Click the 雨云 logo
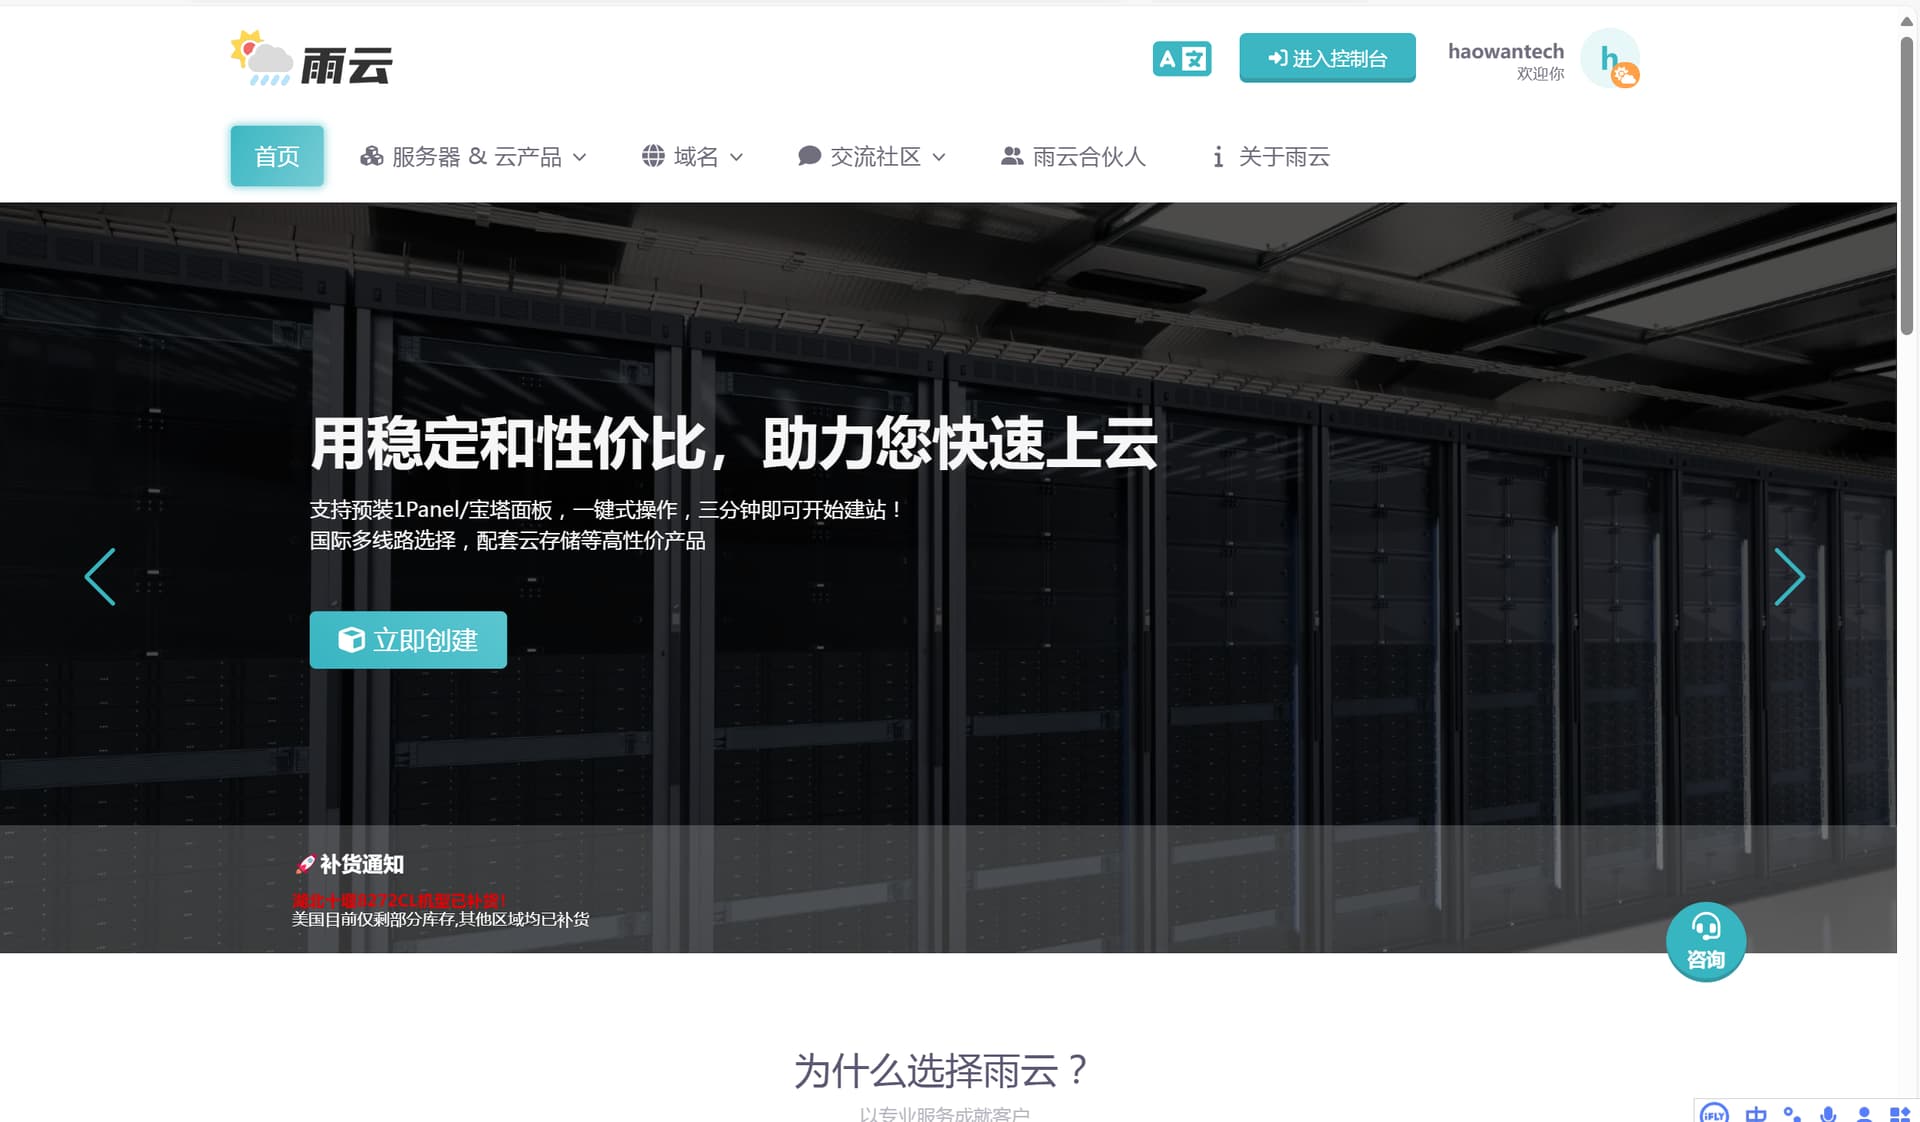 point(311,60)
